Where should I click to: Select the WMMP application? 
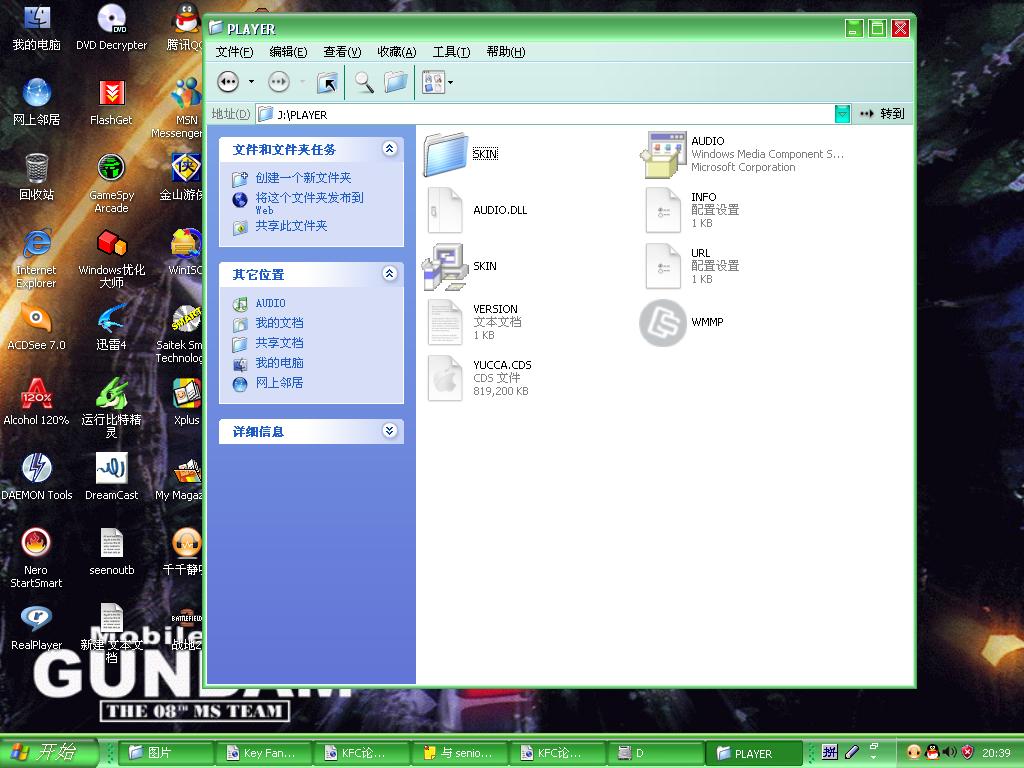682,322
